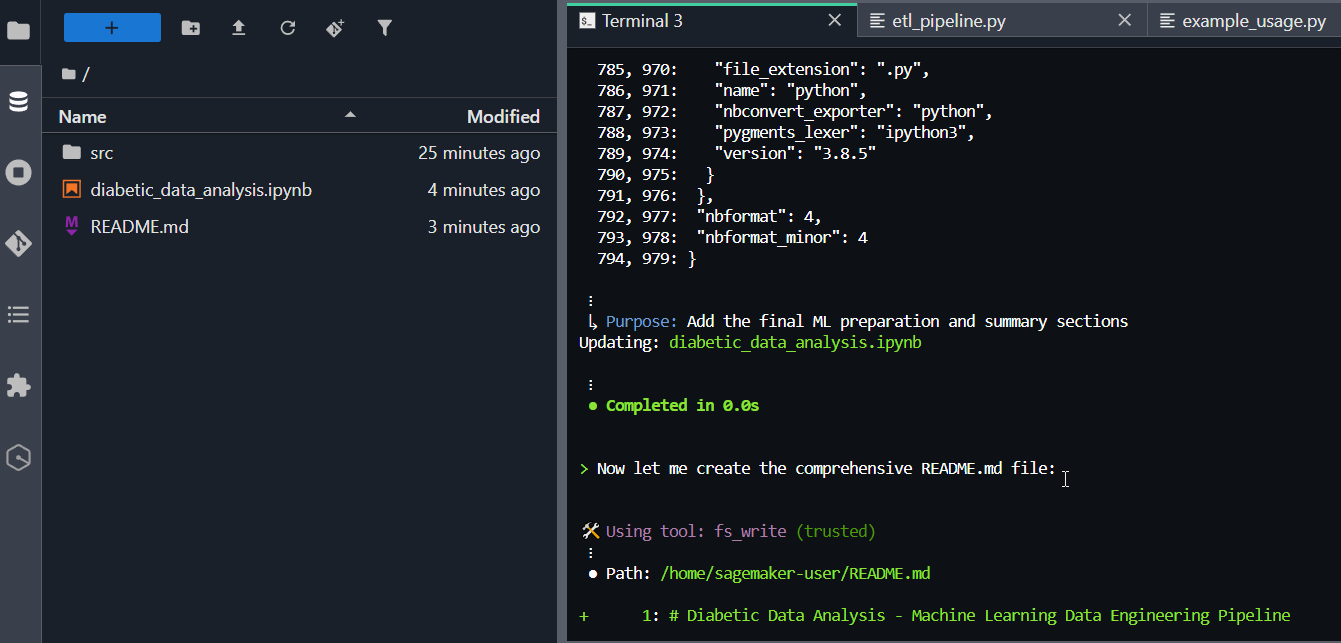This screenshot has width=1341, height=643.
Task: Open the extension manager
Action: 20,385
